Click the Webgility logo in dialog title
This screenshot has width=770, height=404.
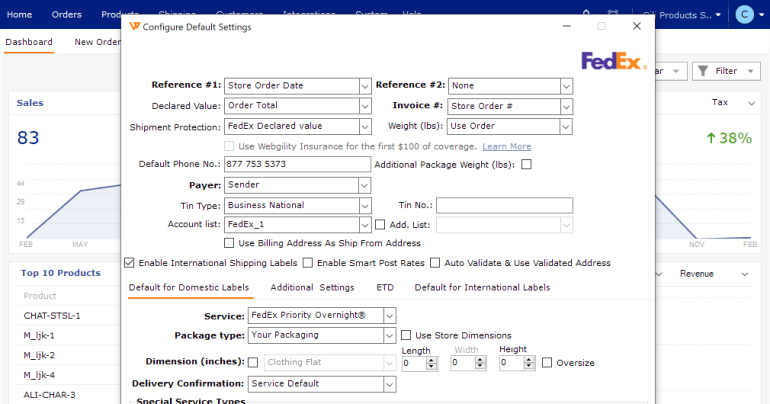pyautogui.click(x=134, y=27)
